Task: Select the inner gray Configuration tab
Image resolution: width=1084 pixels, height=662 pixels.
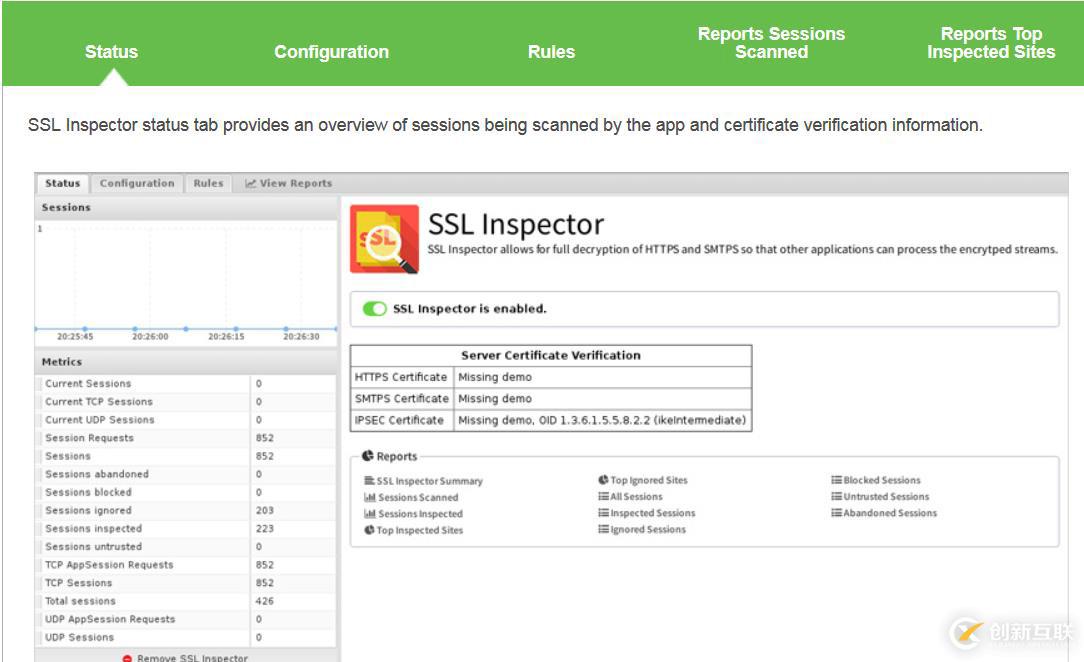Action: coord(137,183)
